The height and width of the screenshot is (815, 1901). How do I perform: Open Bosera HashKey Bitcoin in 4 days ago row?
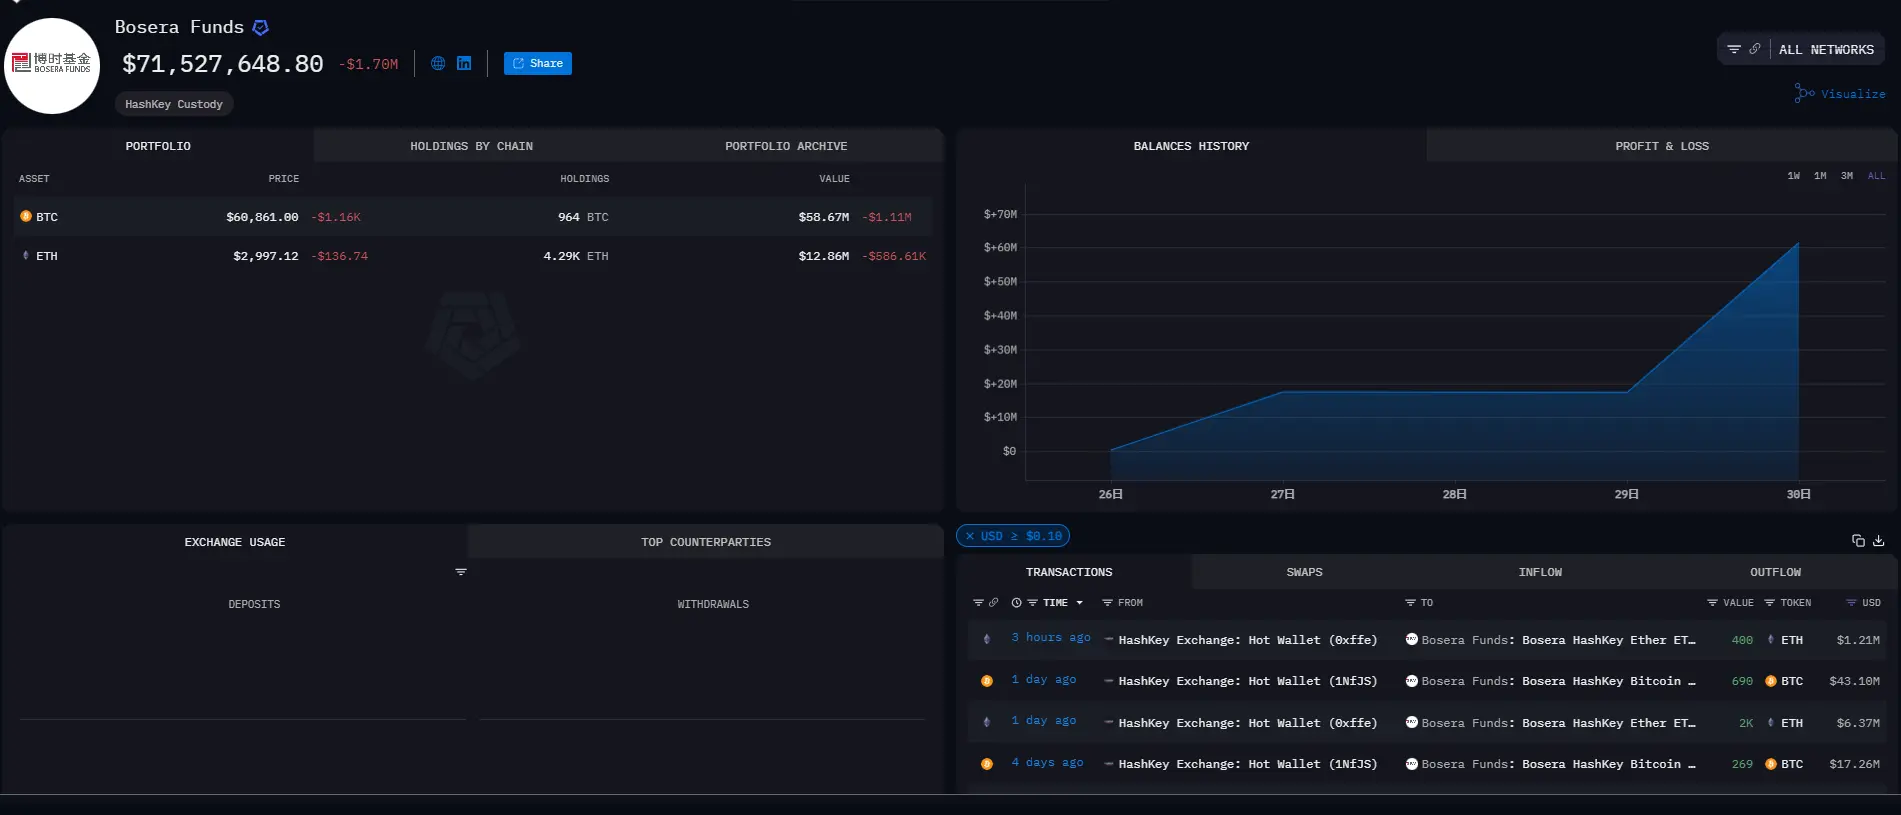1608,764
